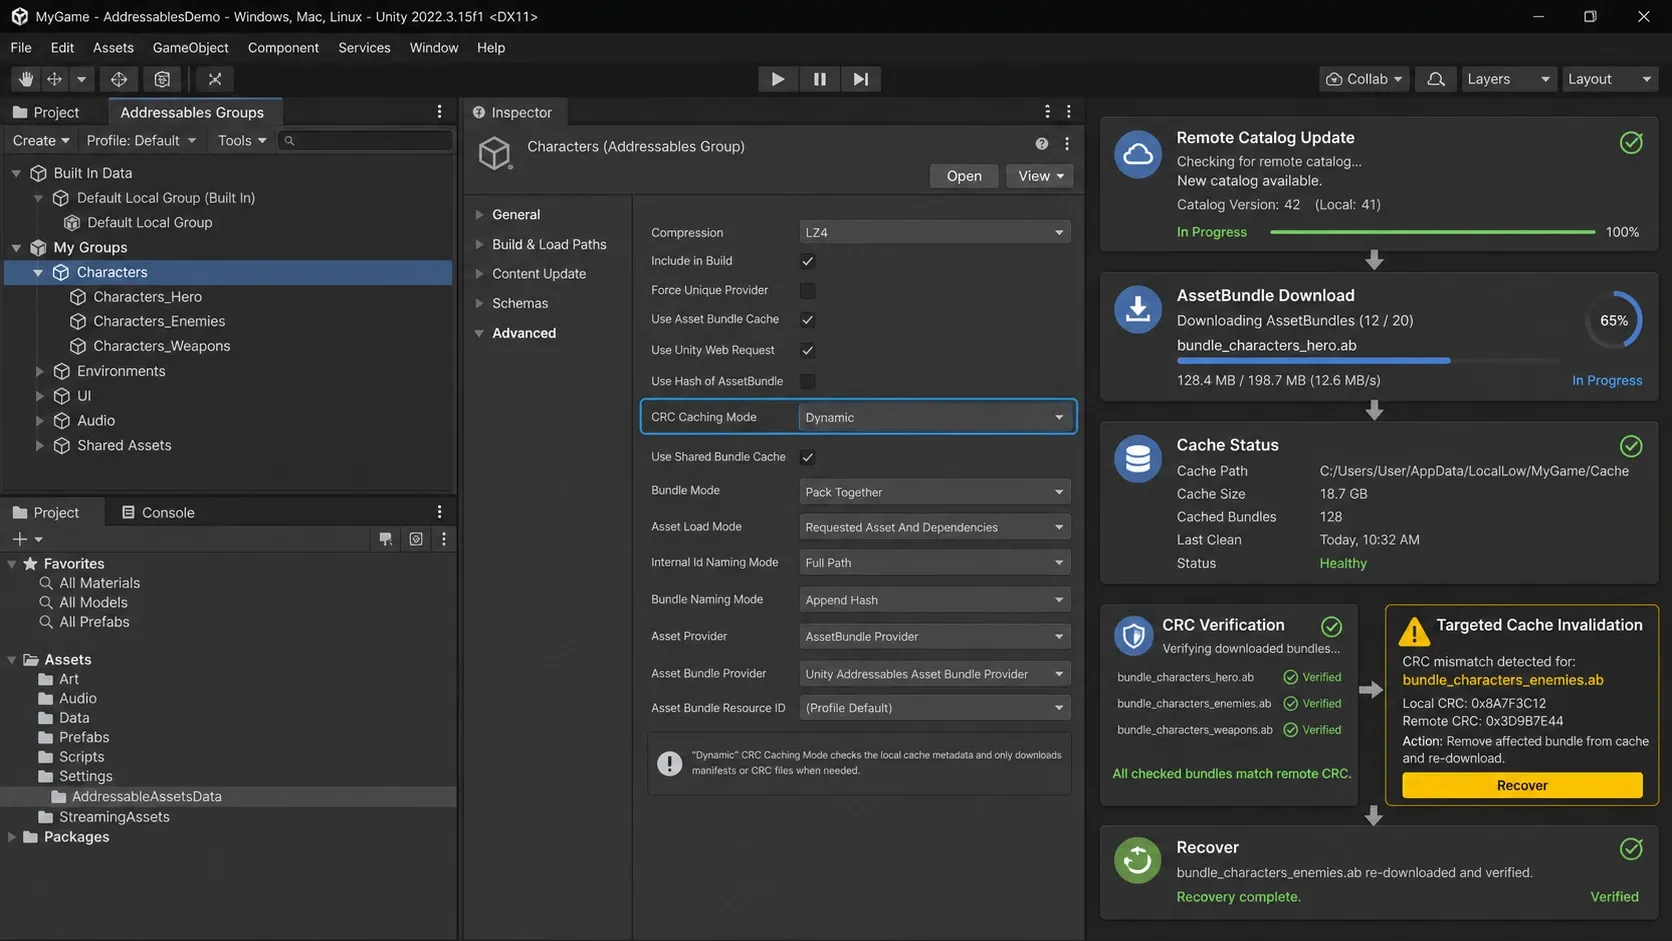
Task: Select the Move tool in toolbar
Action: [54, 79]
